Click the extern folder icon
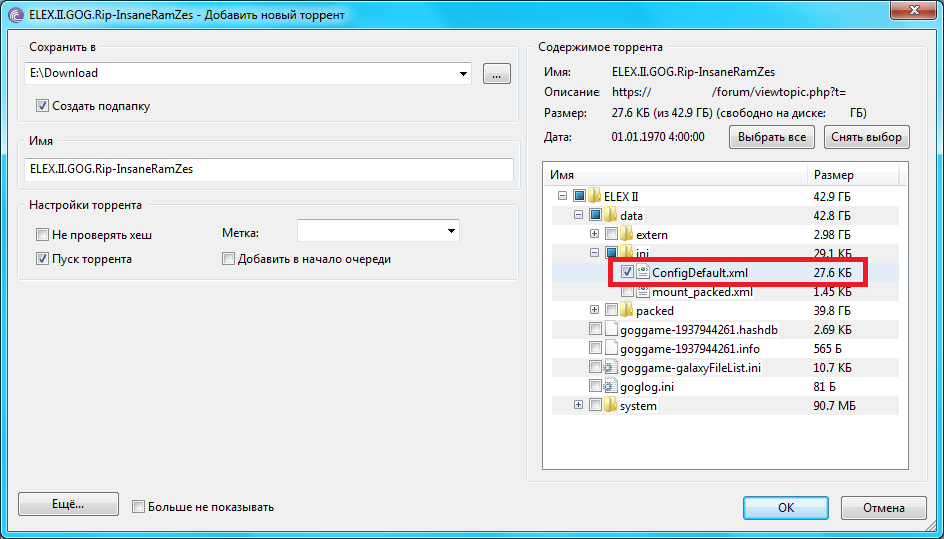 point(627,234)
